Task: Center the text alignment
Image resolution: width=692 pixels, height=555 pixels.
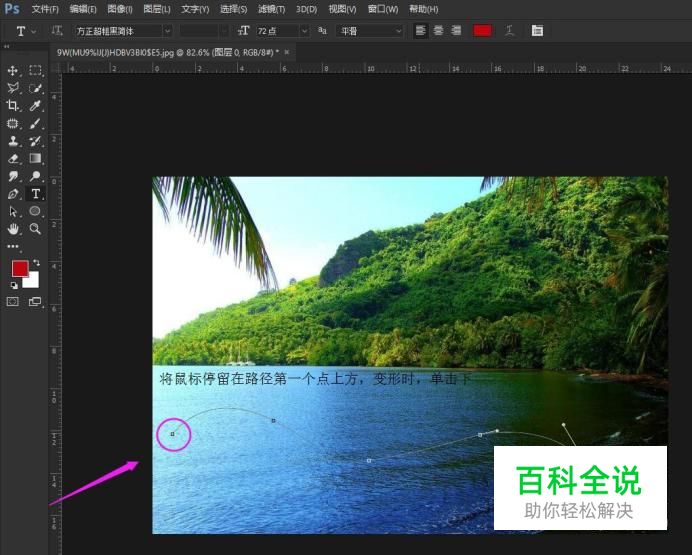Action: (438, 30)
